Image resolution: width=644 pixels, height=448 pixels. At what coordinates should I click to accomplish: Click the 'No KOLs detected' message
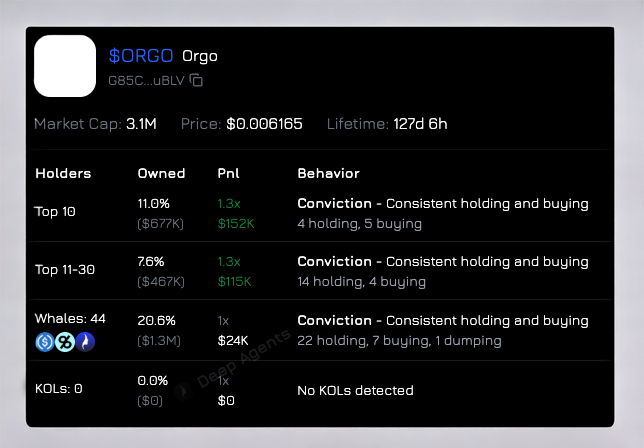click(355, 391)
